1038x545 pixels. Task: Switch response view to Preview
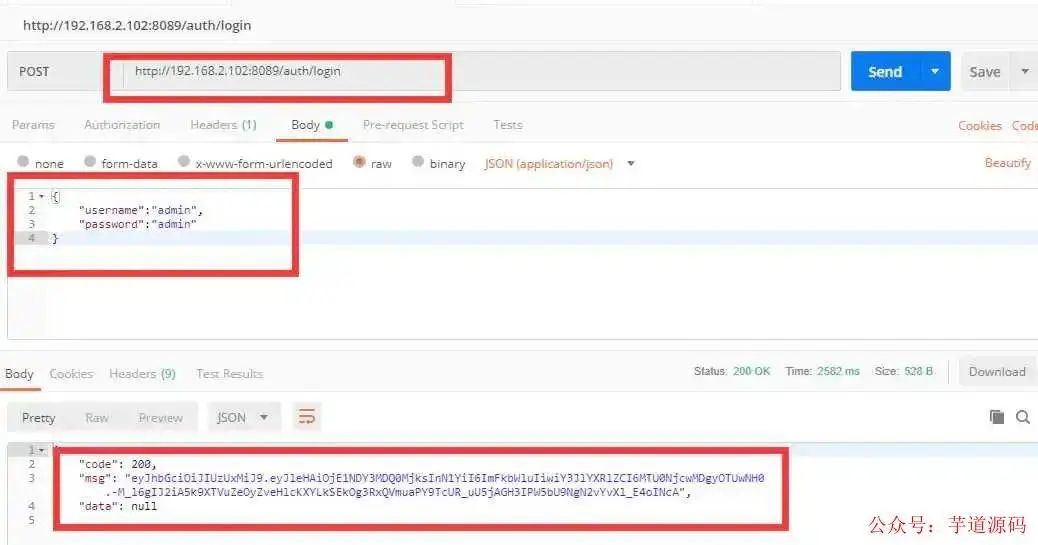161,418
